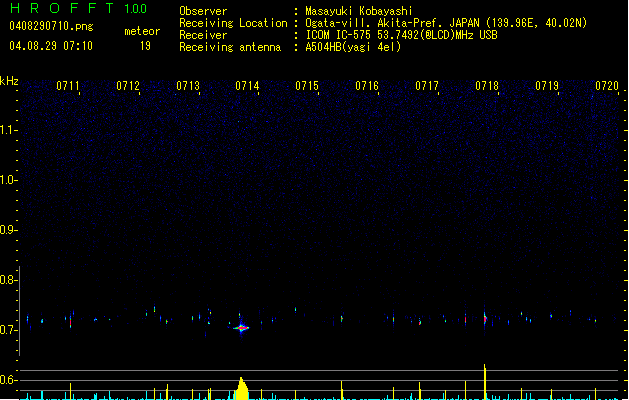Click the 0718 time marker
Screen dimensions: 629x400
tap(487, 86)
